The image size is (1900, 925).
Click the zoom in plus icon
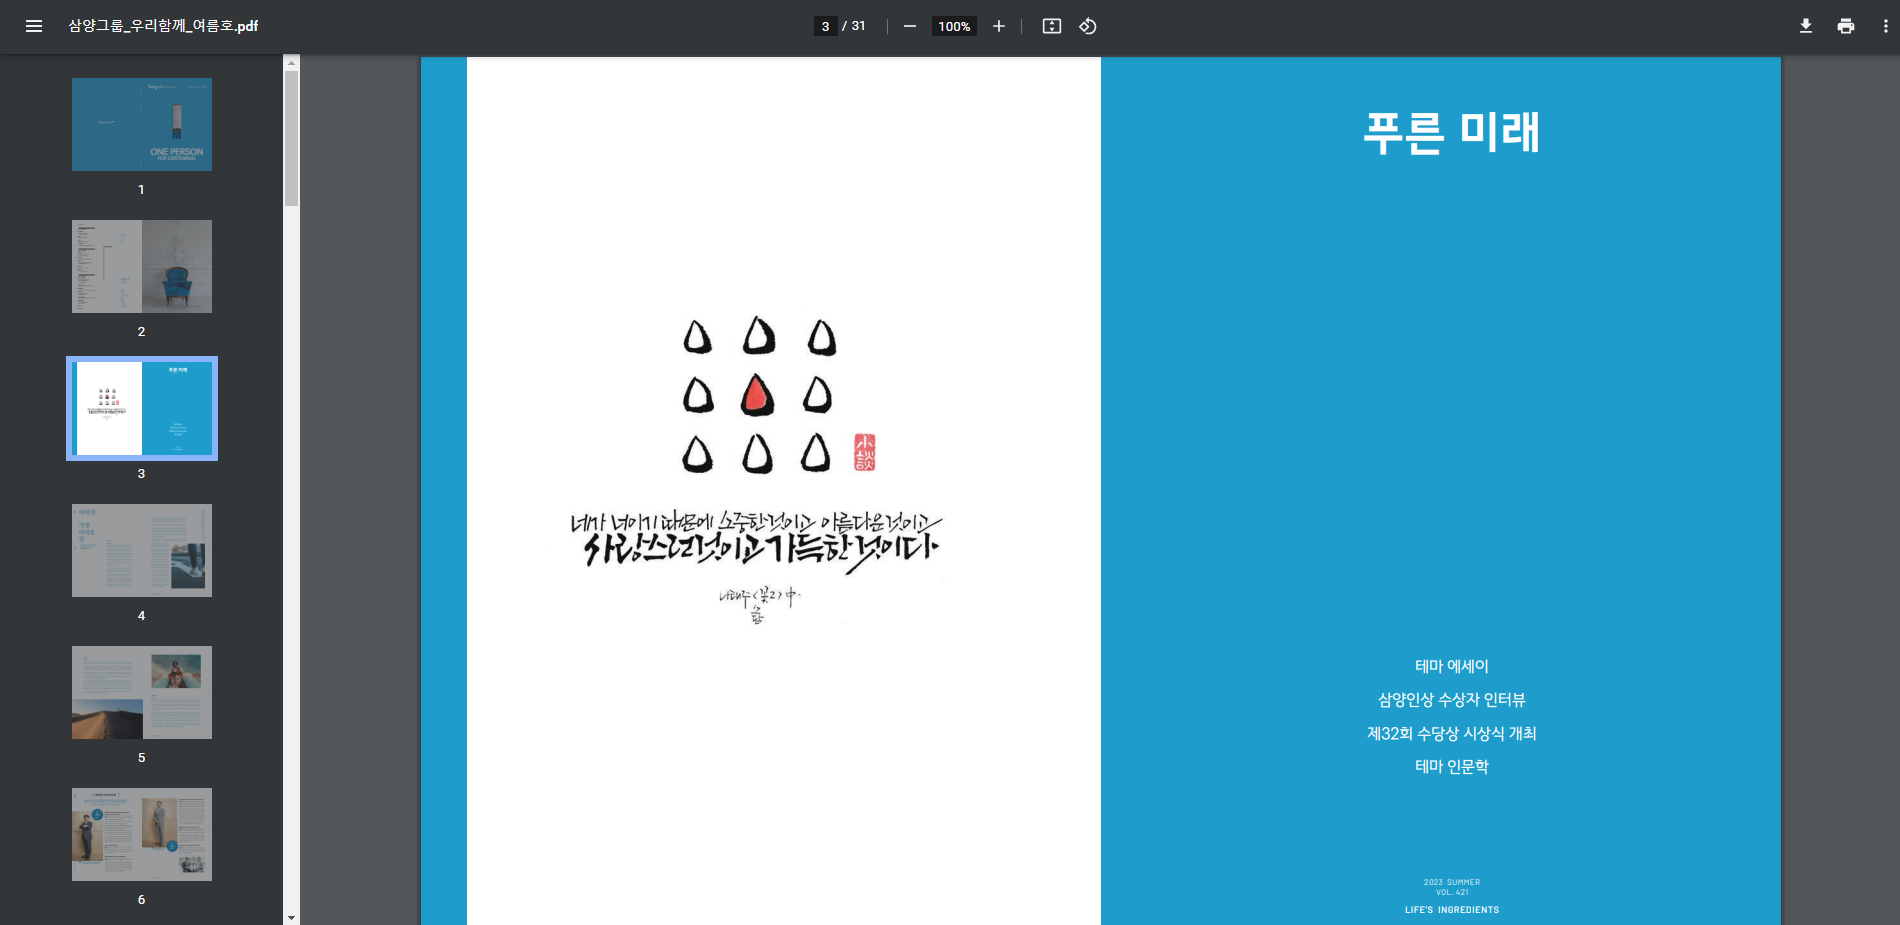coord(998,26)
